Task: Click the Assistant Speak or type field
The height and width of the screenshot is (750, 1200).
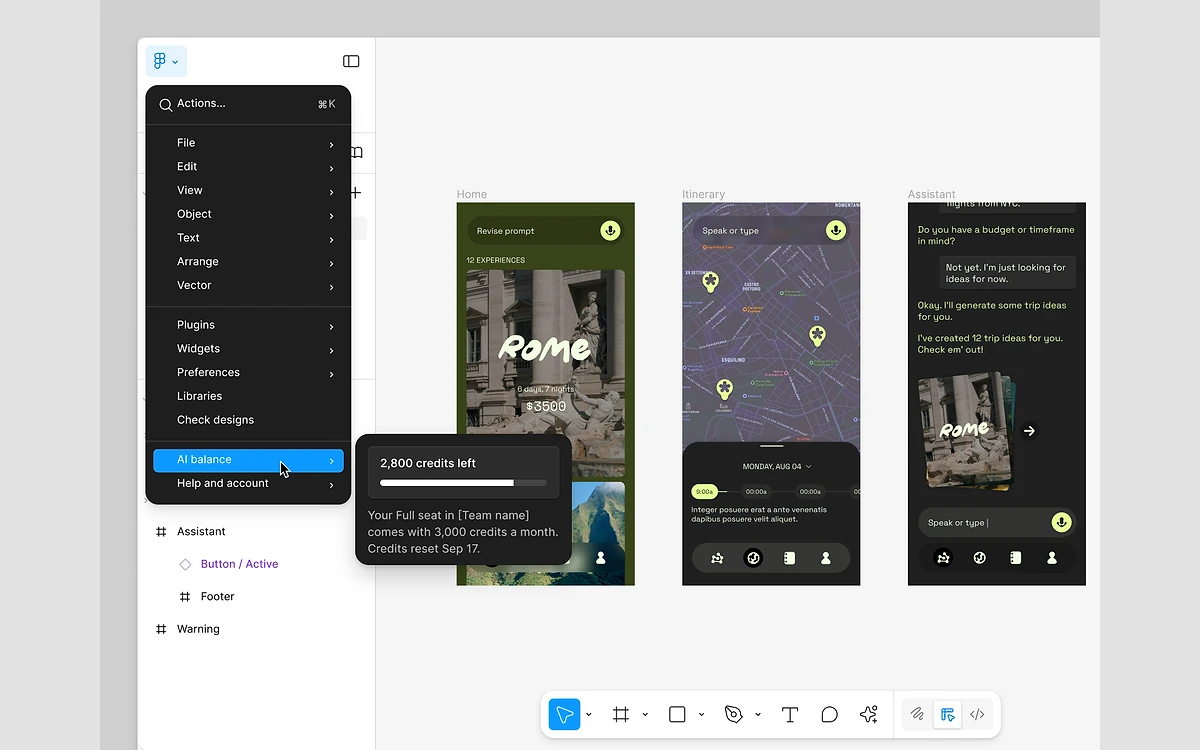Action: (997, 522)
